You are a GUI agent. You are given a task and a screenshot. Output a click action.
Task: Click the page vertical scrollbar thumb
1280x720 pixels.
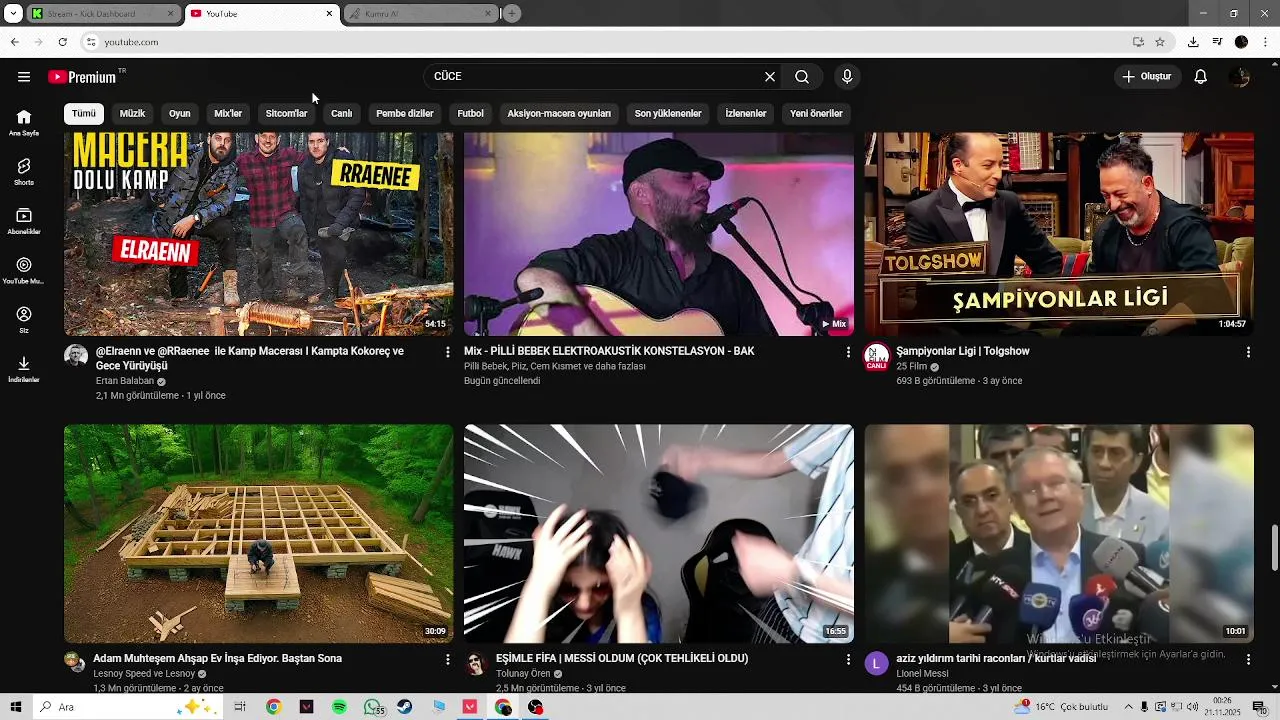pyautogui.click(x=1274, y=548)
